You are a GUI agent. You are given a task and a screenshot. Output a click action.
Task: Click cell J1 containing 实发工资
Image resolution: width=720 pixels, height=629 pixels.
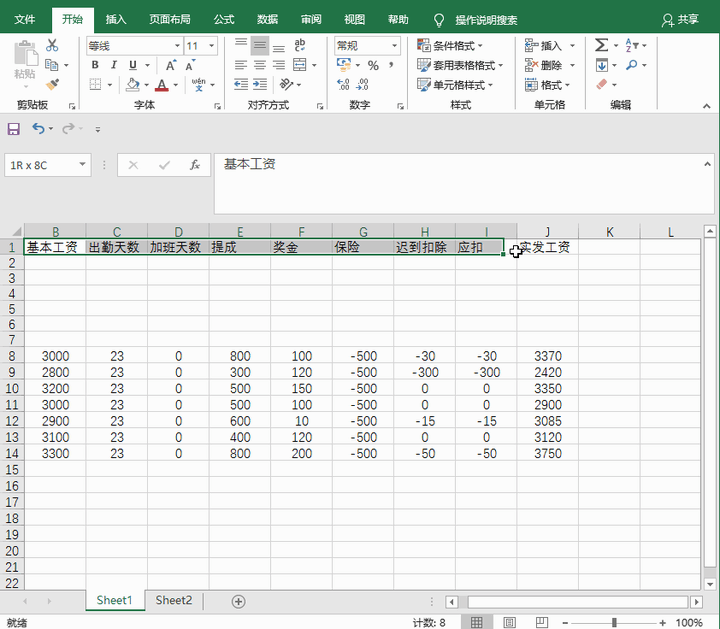pyautogui.click(x=547, y=247)
